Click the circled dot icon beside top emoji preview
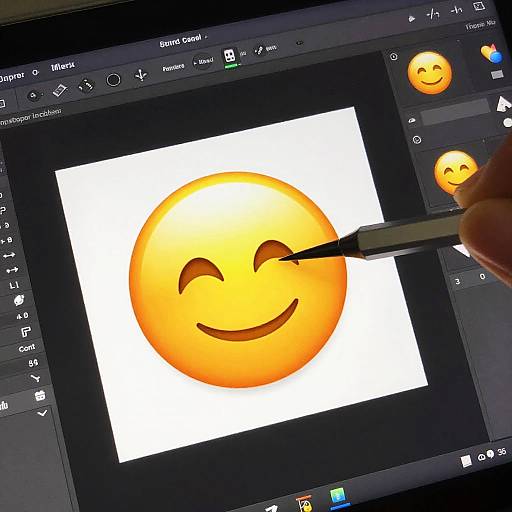This screenshot has height=512, width=512. click(394, 57)
